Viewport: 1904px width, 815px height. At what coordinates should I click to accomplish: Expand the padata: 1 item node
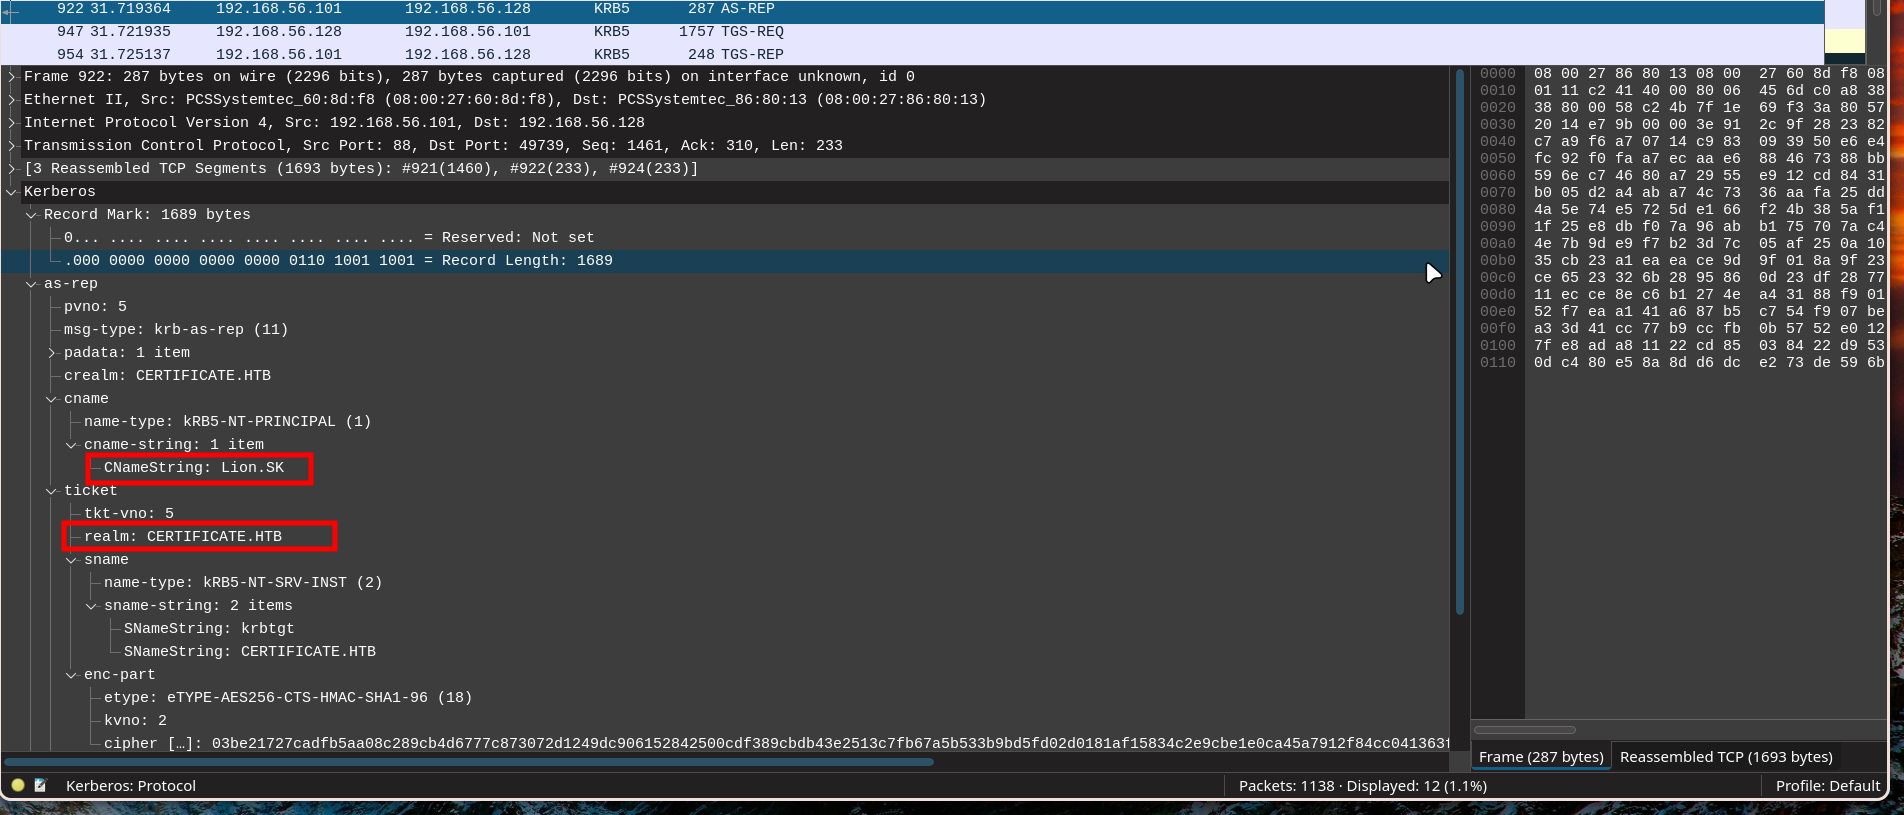(x=52, y=353)
